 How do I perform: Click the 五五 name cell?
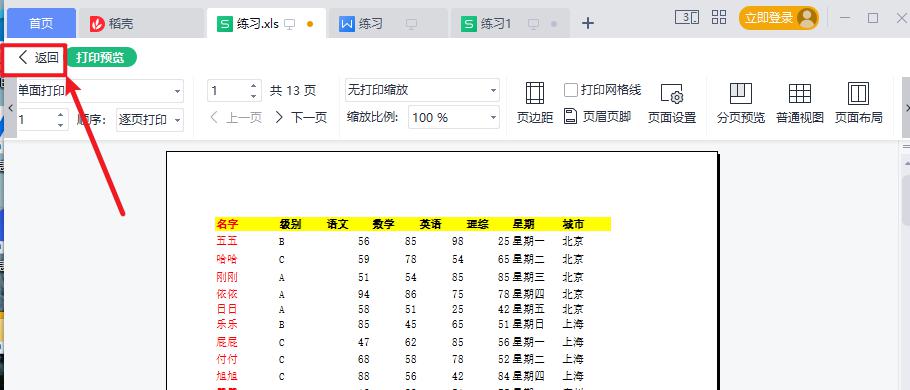coord(227,241)
